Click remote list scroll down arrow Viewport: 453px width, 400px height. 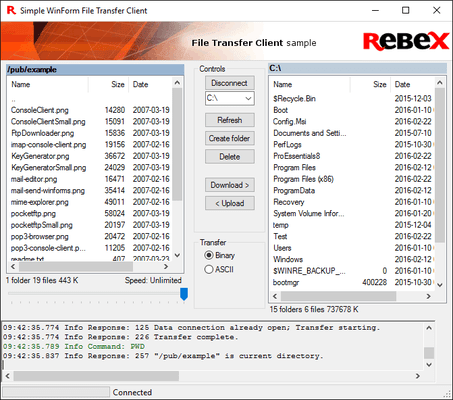click(x=177, y=255)
